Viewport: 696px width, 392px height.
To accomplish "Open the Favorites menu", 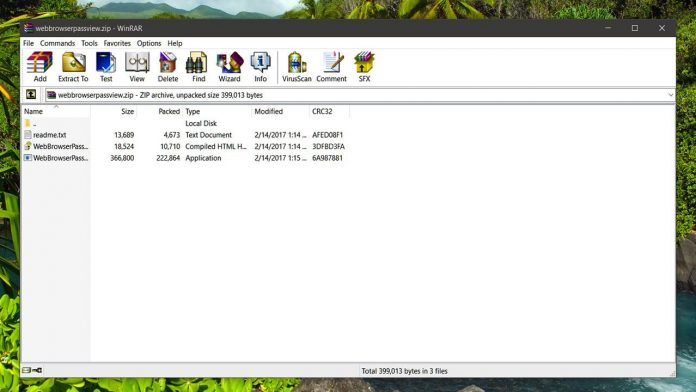I will [117, 43].
